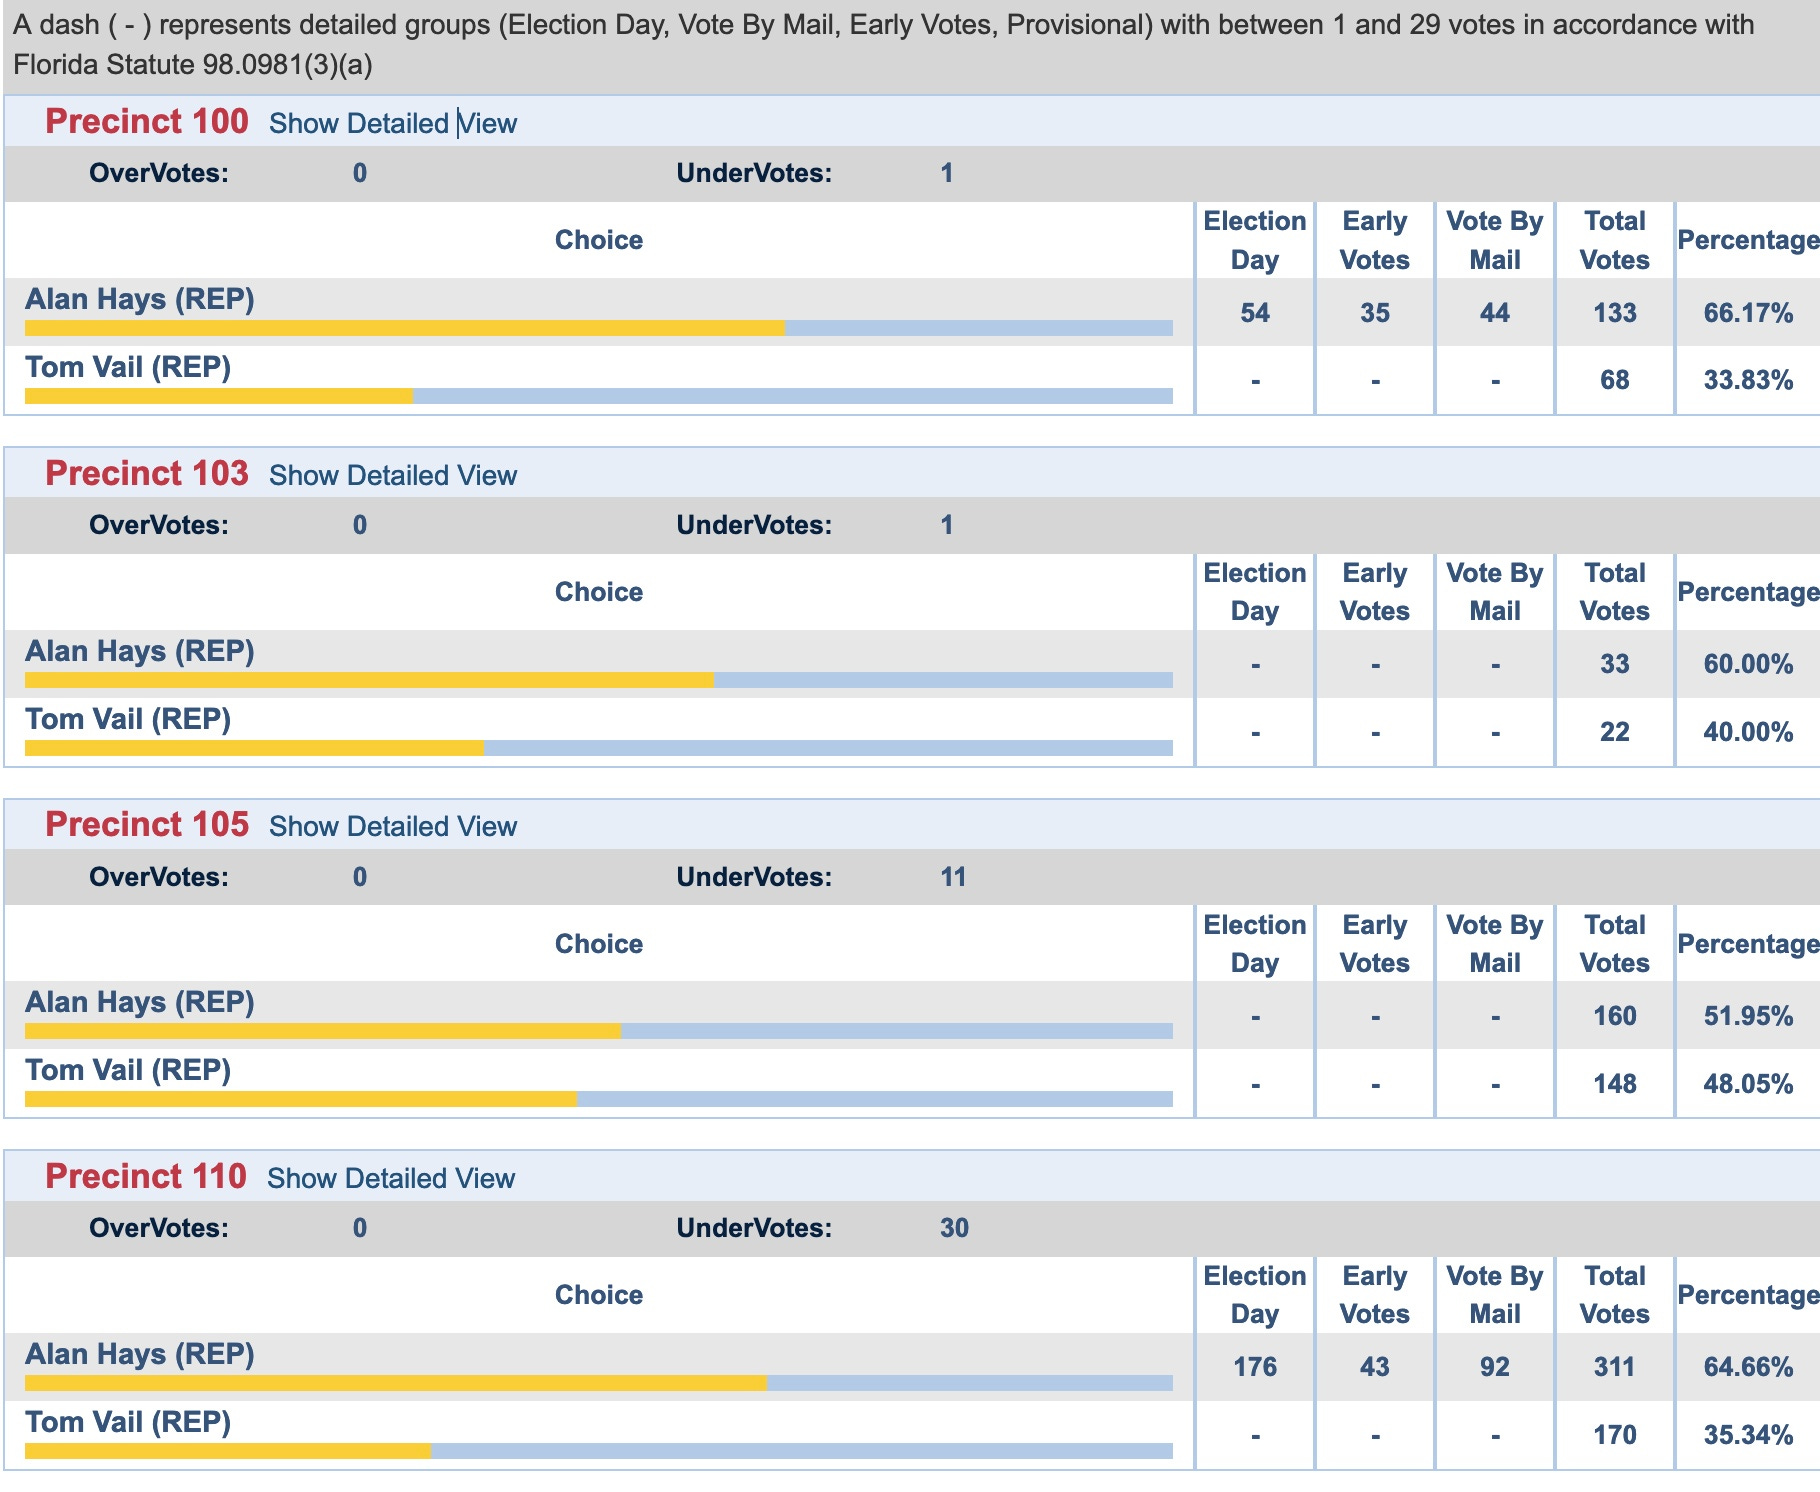Click the Precinct 105 heading

point(146,824)
